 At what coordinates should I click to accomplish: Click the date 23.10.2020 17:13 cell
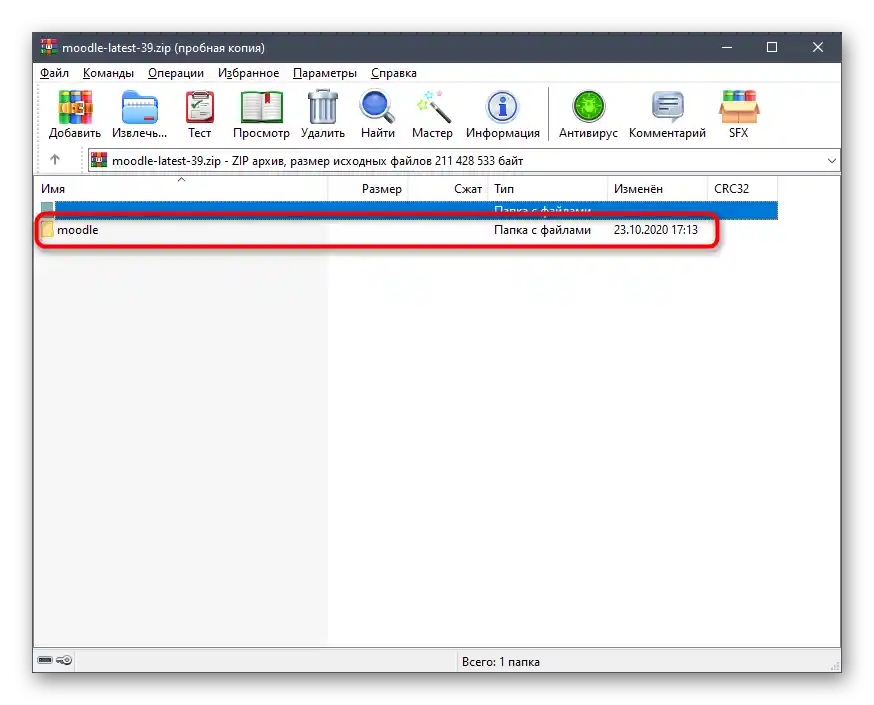tap(656, 230)
